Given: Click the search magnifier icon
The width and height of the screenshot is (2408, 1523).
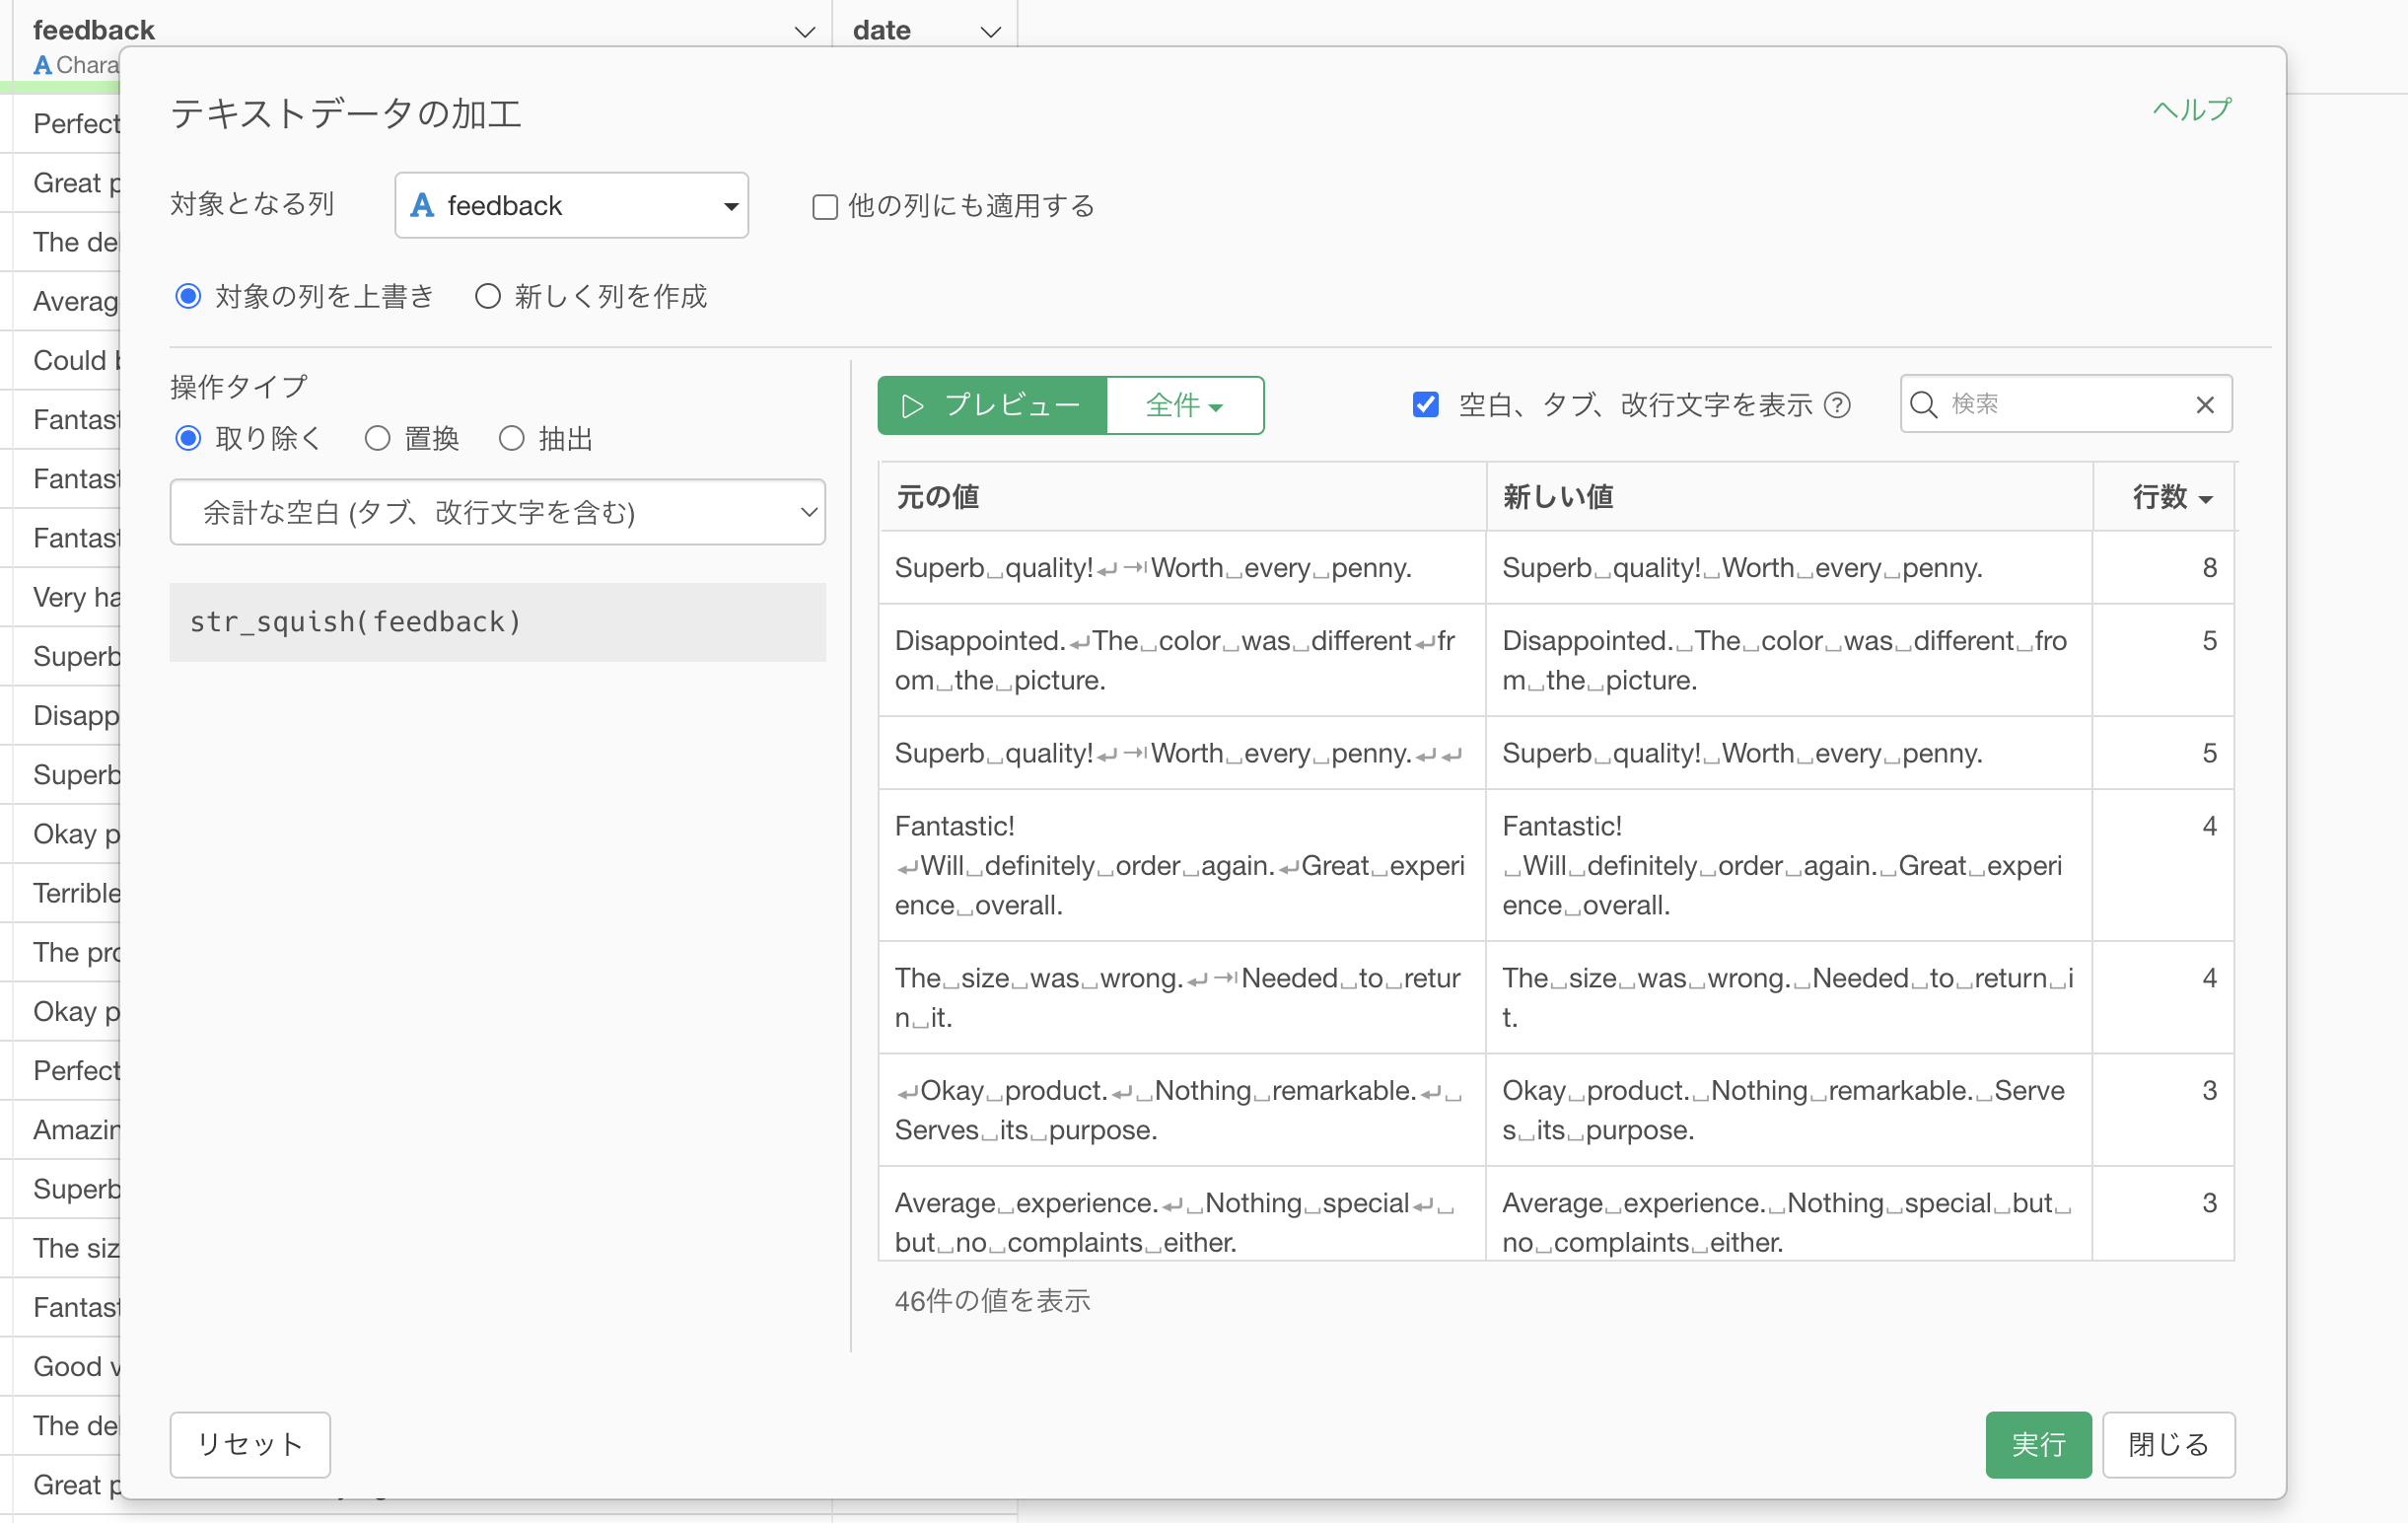Looking at the screenshot, I should coord(1922,405).
